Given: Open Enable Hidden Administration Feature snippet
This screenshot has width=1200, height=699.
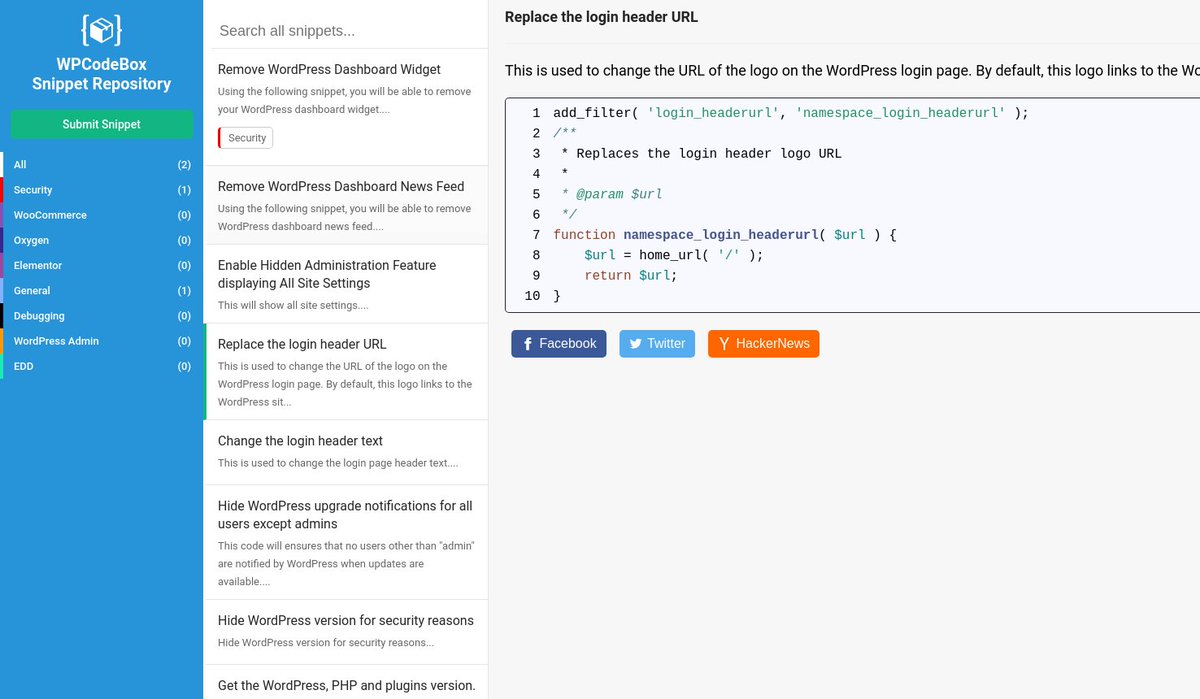Looking at the screenshot, I should pos(346,284).
